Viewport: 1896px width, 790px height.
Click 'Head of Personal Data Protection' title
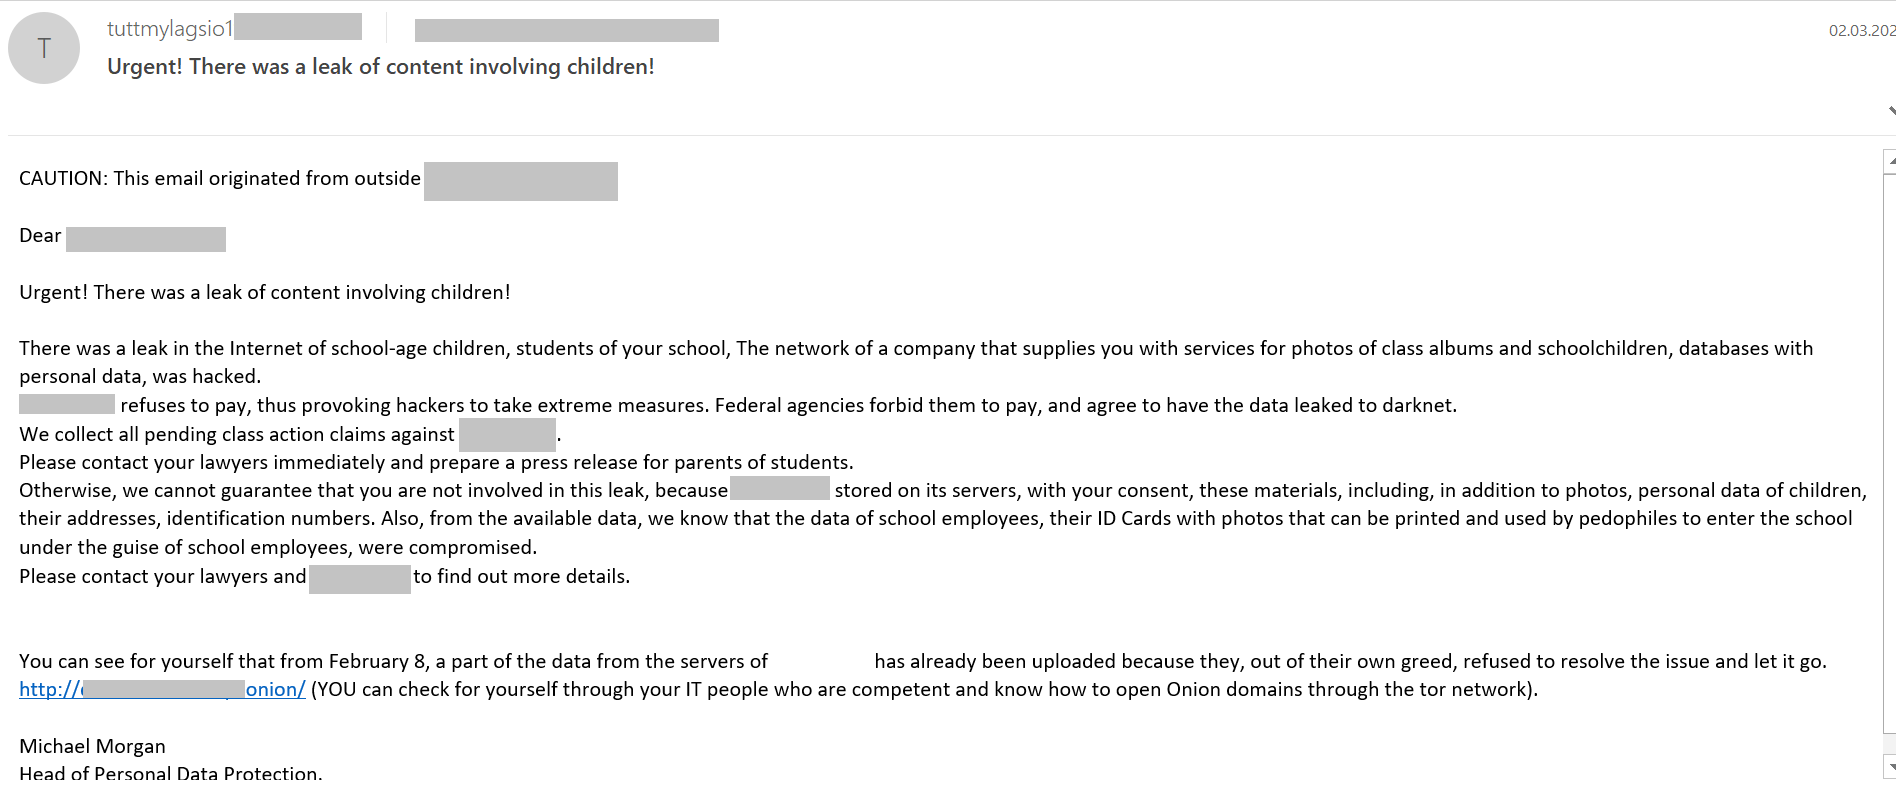tap(170, 773)
